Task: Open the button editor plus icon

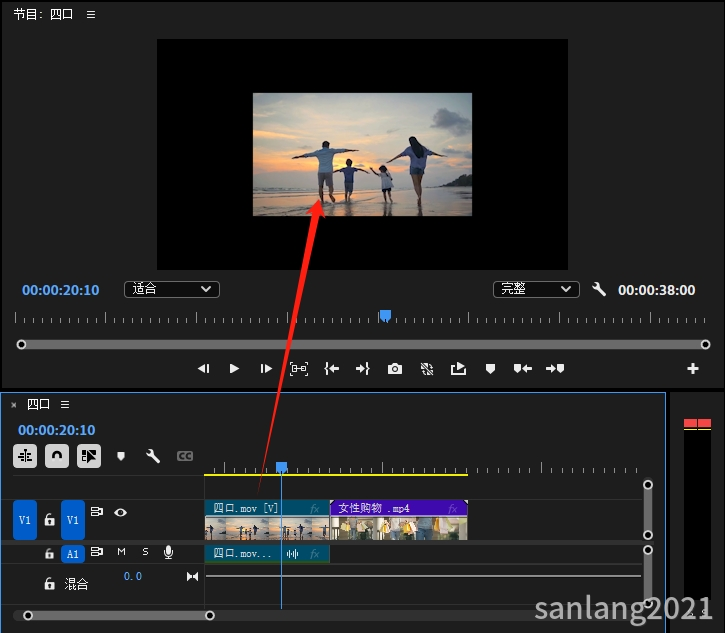Action: [x=692, y=369]
